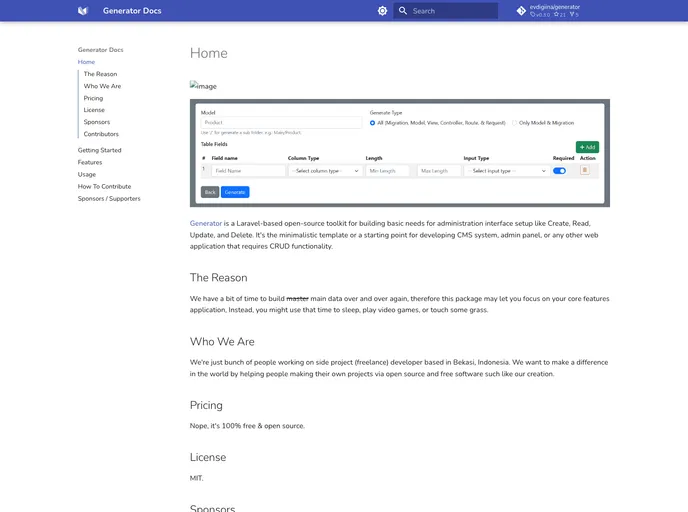Jump to Contributors in sidebar
This screenshot has height=512, width=688.
[x=101, y=134]
